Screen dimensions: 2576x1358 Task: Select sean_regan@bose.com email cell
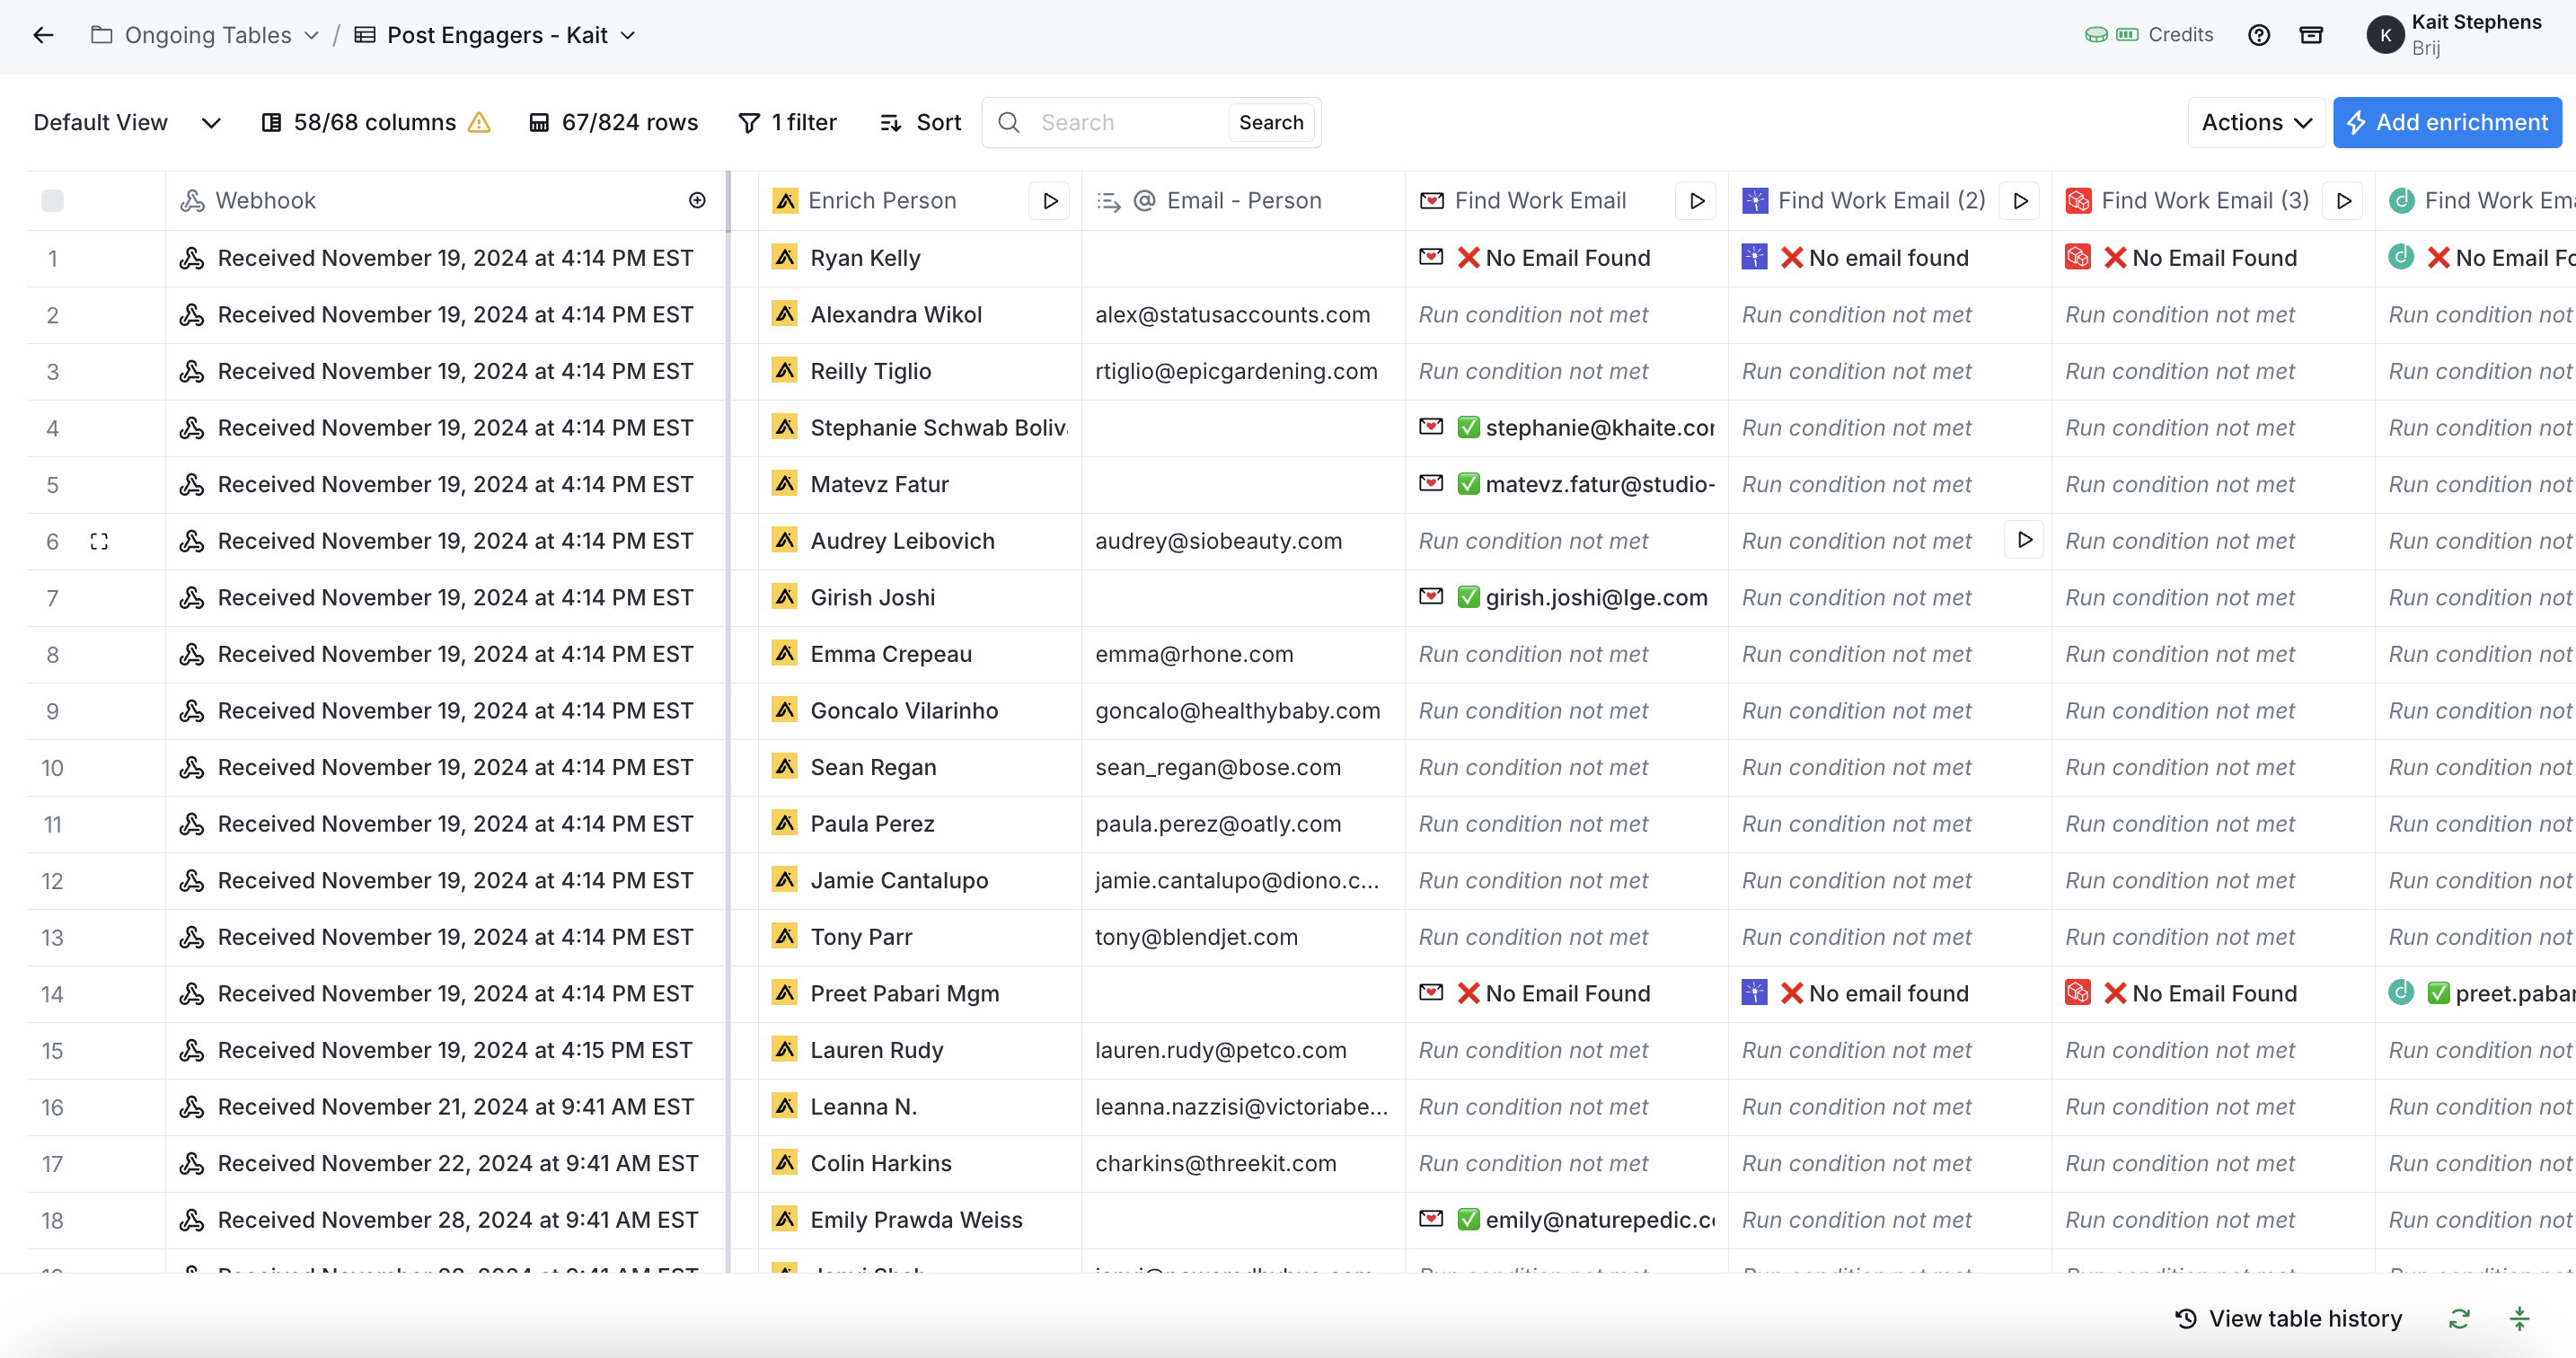tap(1243, 768)
